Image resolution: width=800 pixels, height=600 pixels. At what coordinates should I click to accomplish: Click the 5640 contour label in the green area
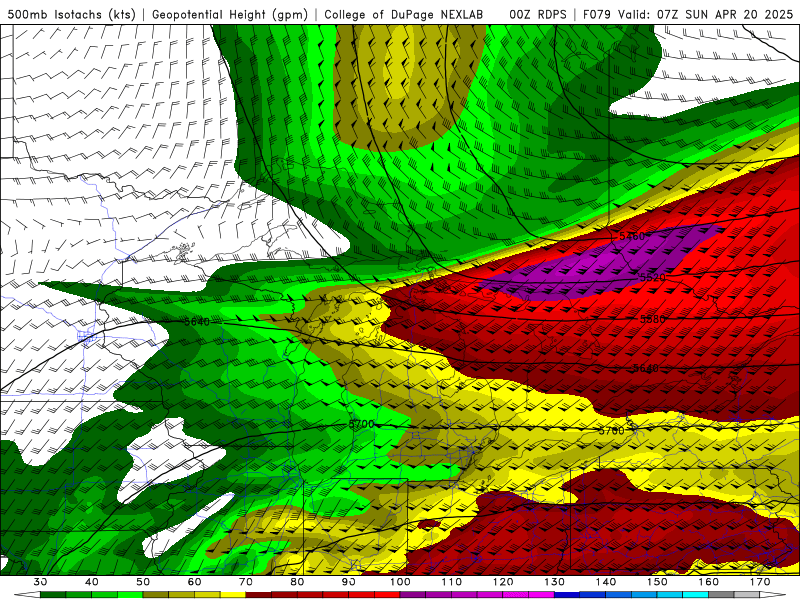pos(197,322)
